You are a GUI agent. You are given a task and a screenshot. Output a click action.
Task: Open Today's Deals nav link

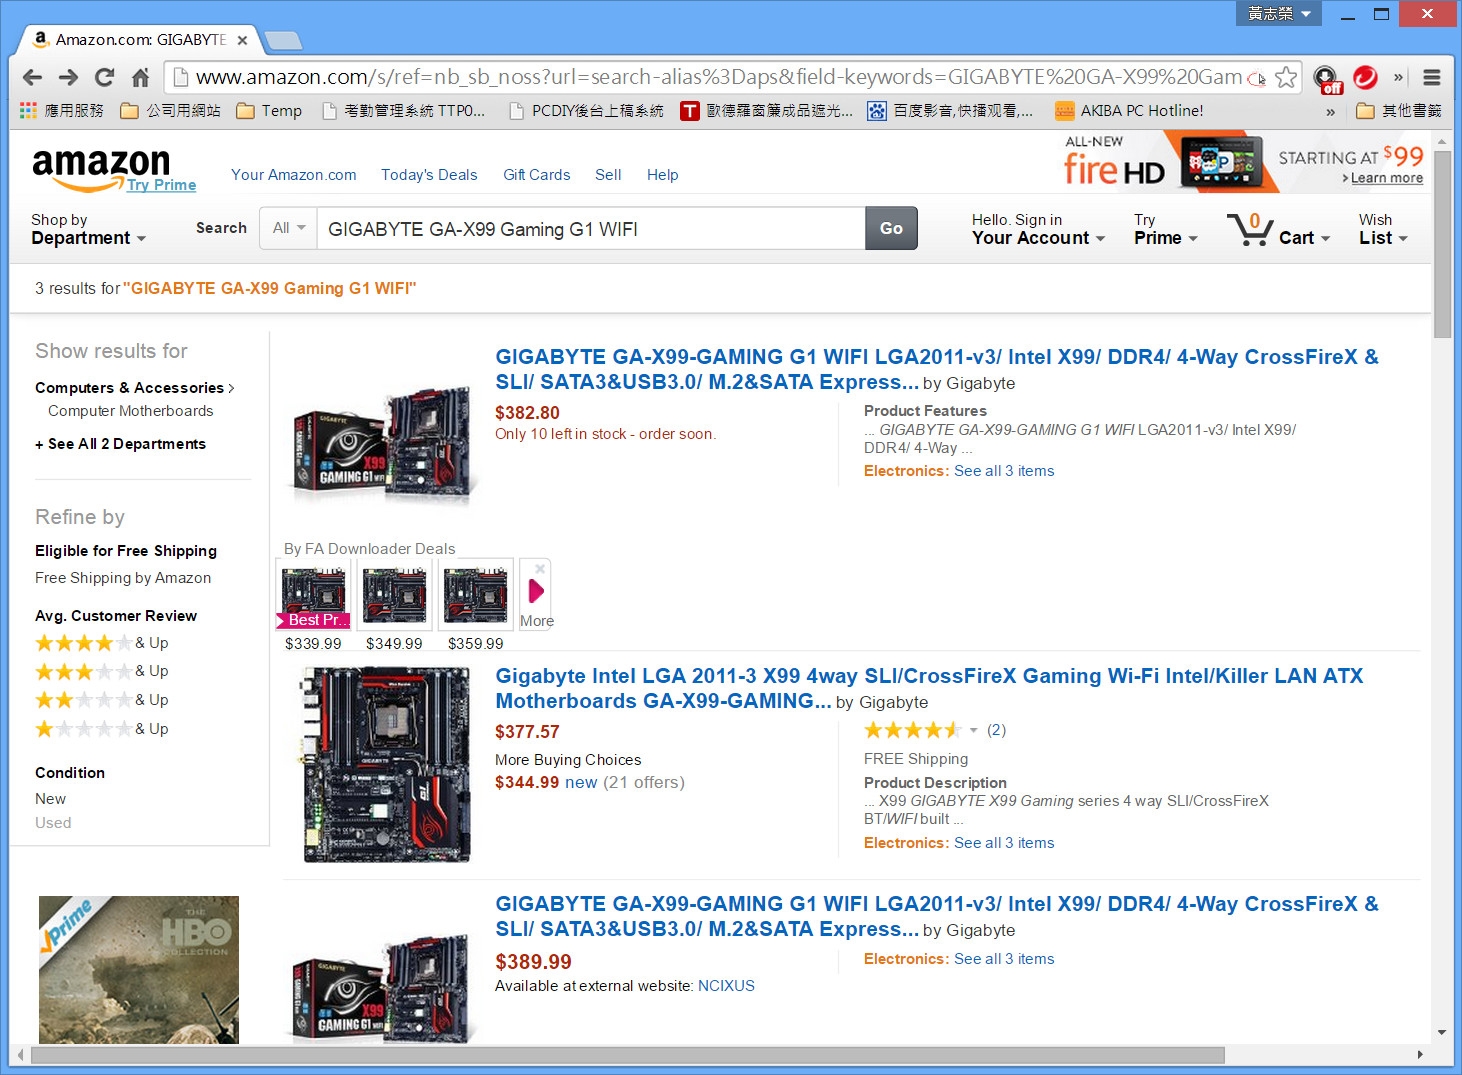tap(429, 175)
